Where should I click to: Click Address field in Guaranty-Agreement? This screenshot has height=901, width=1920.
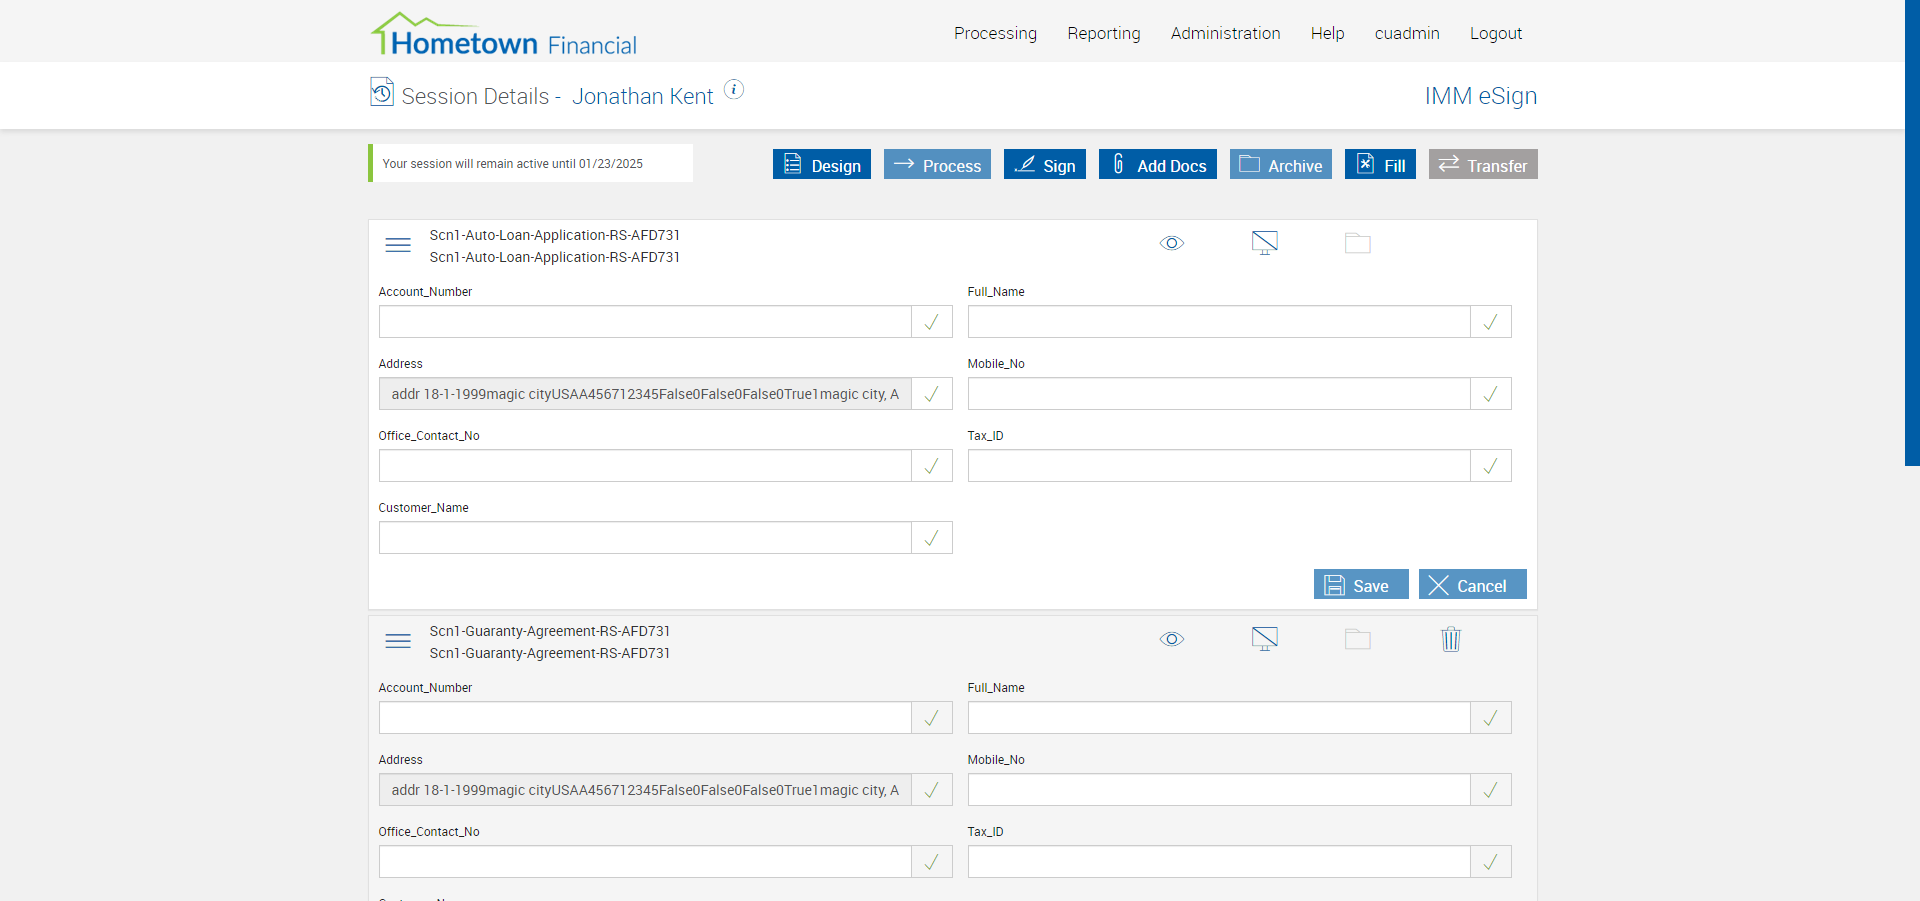pyautogui.click(x=645, y=790)
